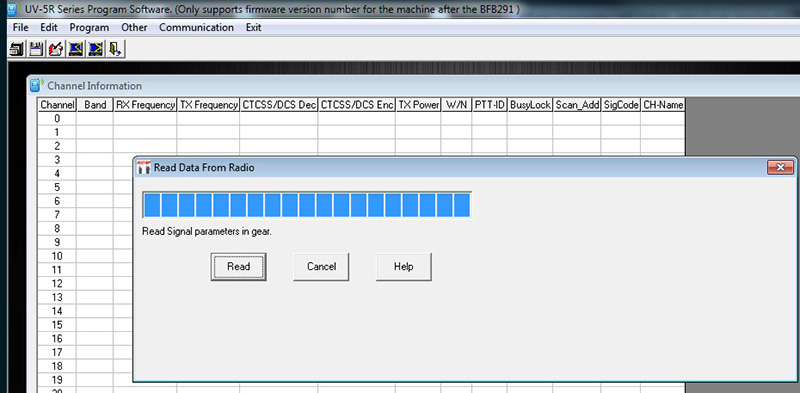The height and width of the screenshot is (393, 800).
Task: Click the Write to radio toolbar icon
Action: tap(95, 50)
